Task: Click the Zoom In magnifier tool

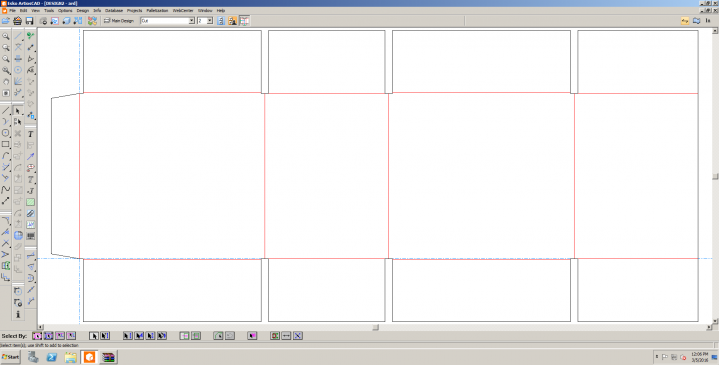Action: coord(6,36)
